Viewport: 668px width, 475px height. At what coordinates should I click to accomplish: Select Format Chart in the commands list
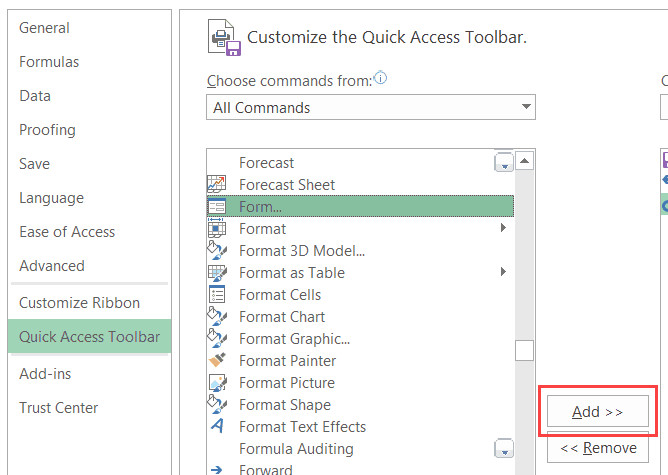[x=282, y=317]
